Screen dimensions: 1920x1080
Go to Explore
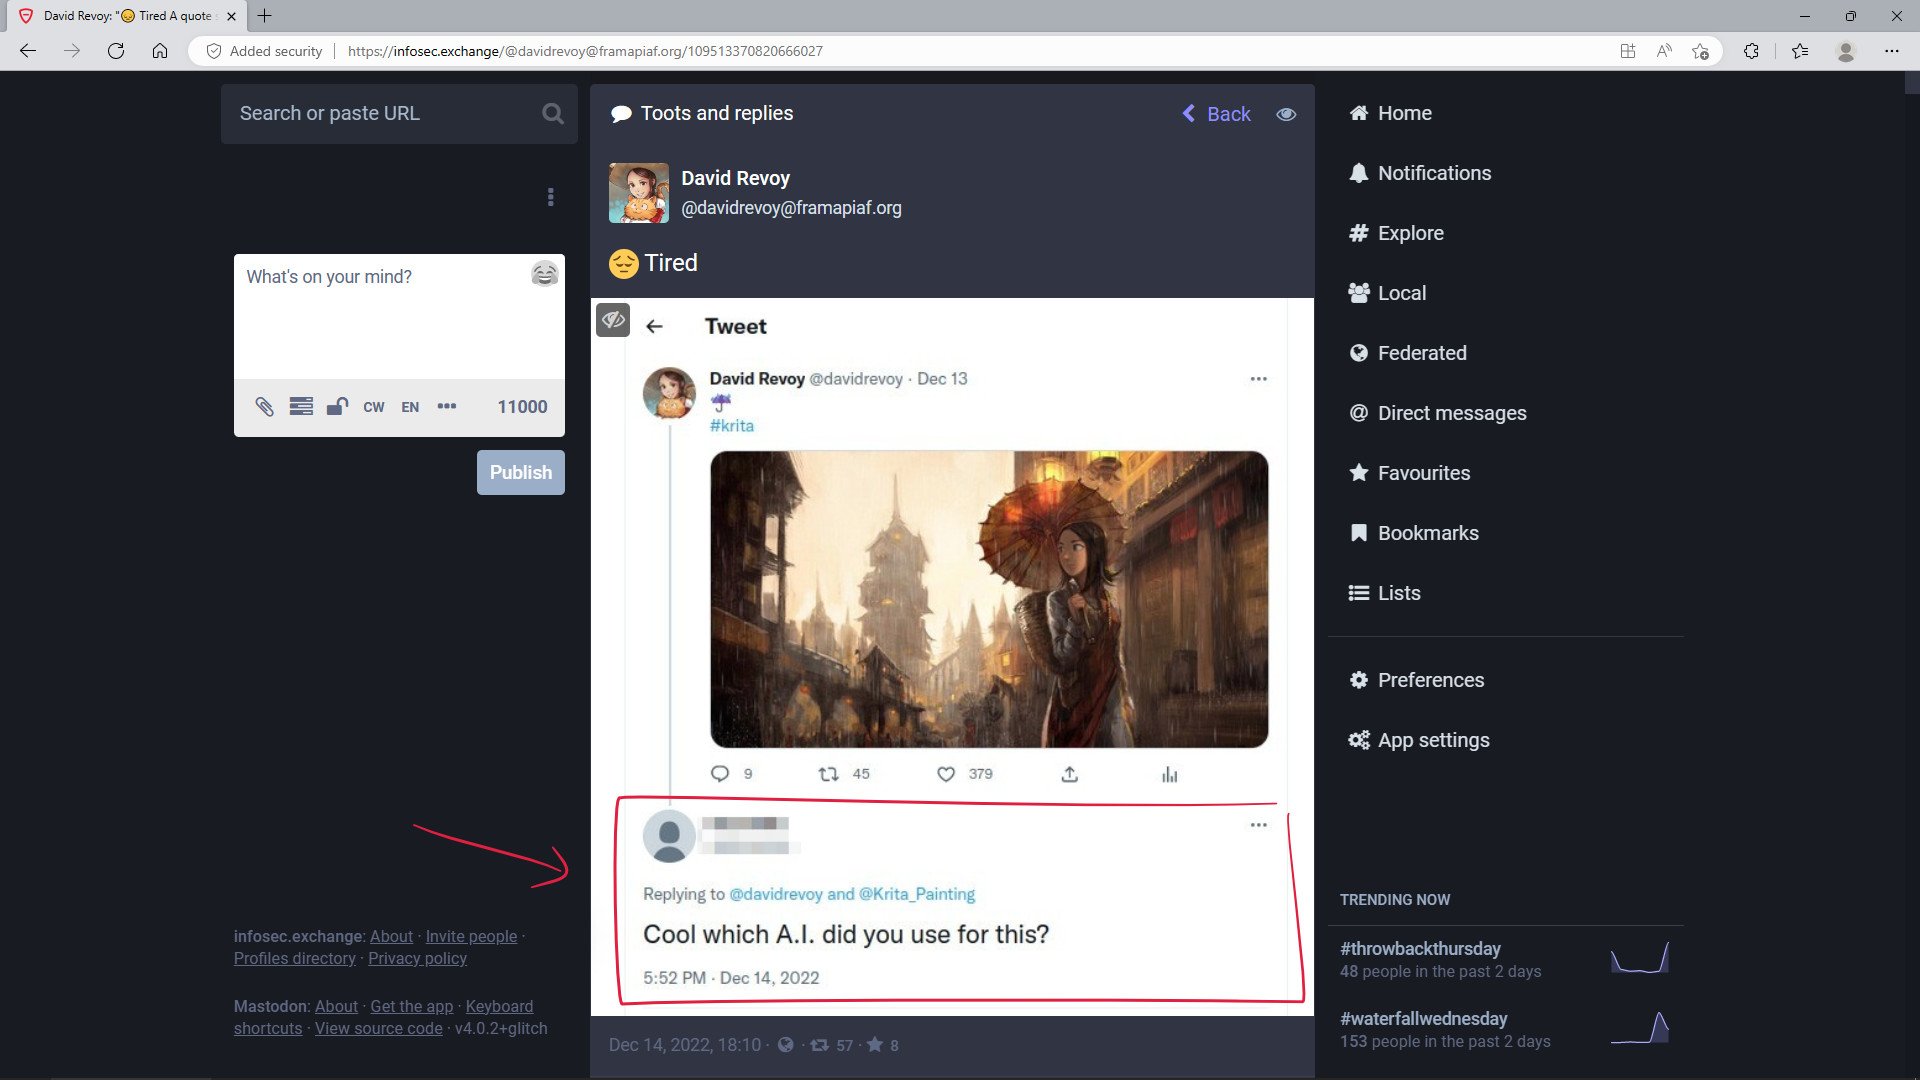coord(1396,234)
